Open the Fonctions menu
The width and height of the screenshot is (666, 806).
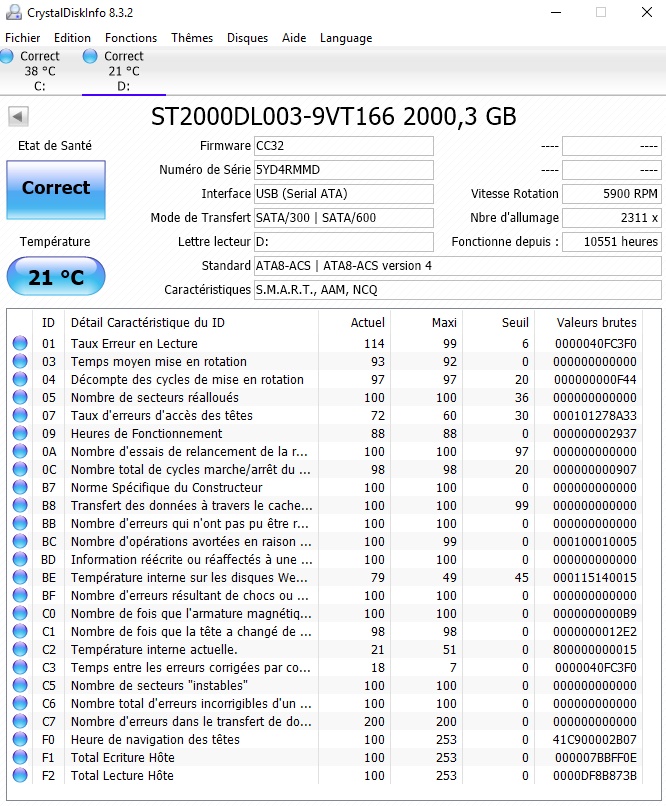(131, 38)
